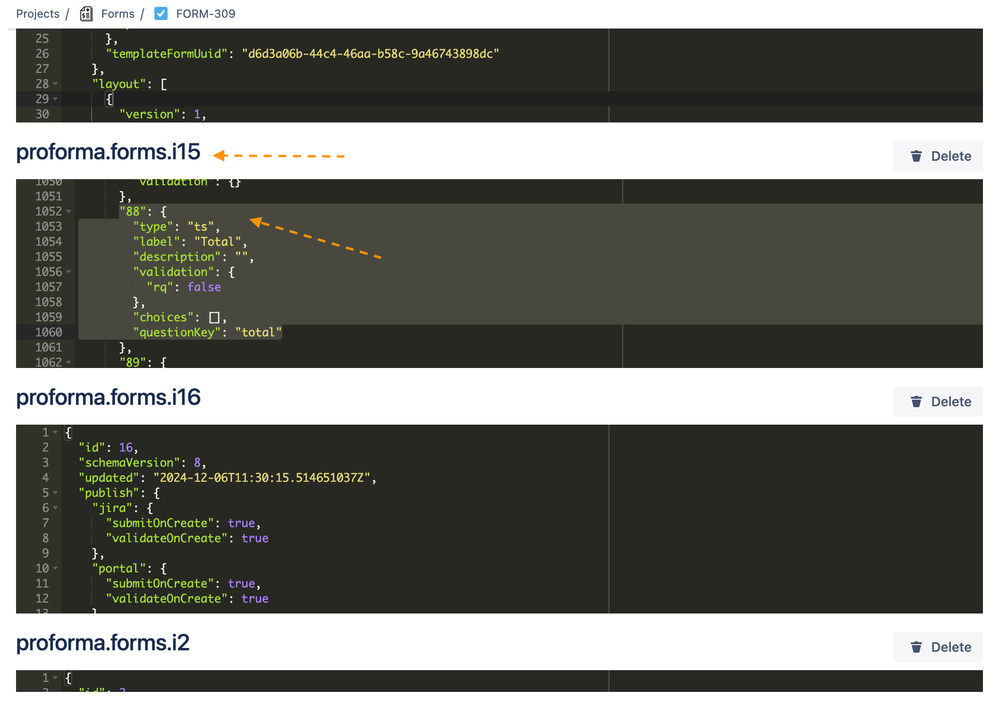Click line number 1054 in the gutter
The image size is (999, 702).
[x=48, y=242]
